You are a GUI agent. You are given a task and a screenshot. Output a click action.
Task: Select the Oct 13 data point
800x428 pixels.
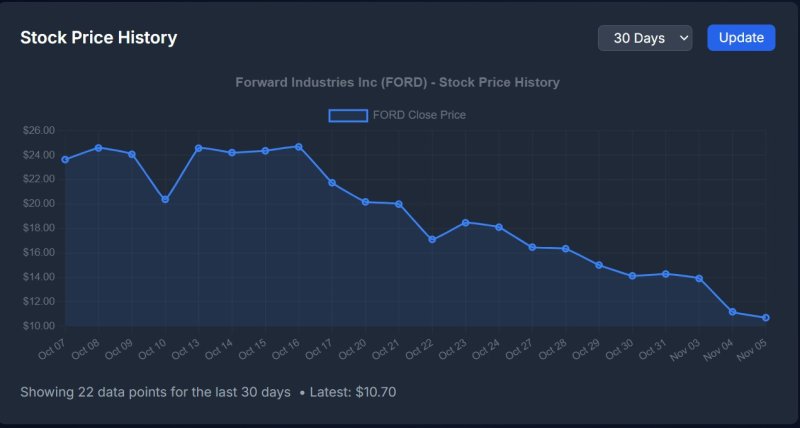coord(199,148)
